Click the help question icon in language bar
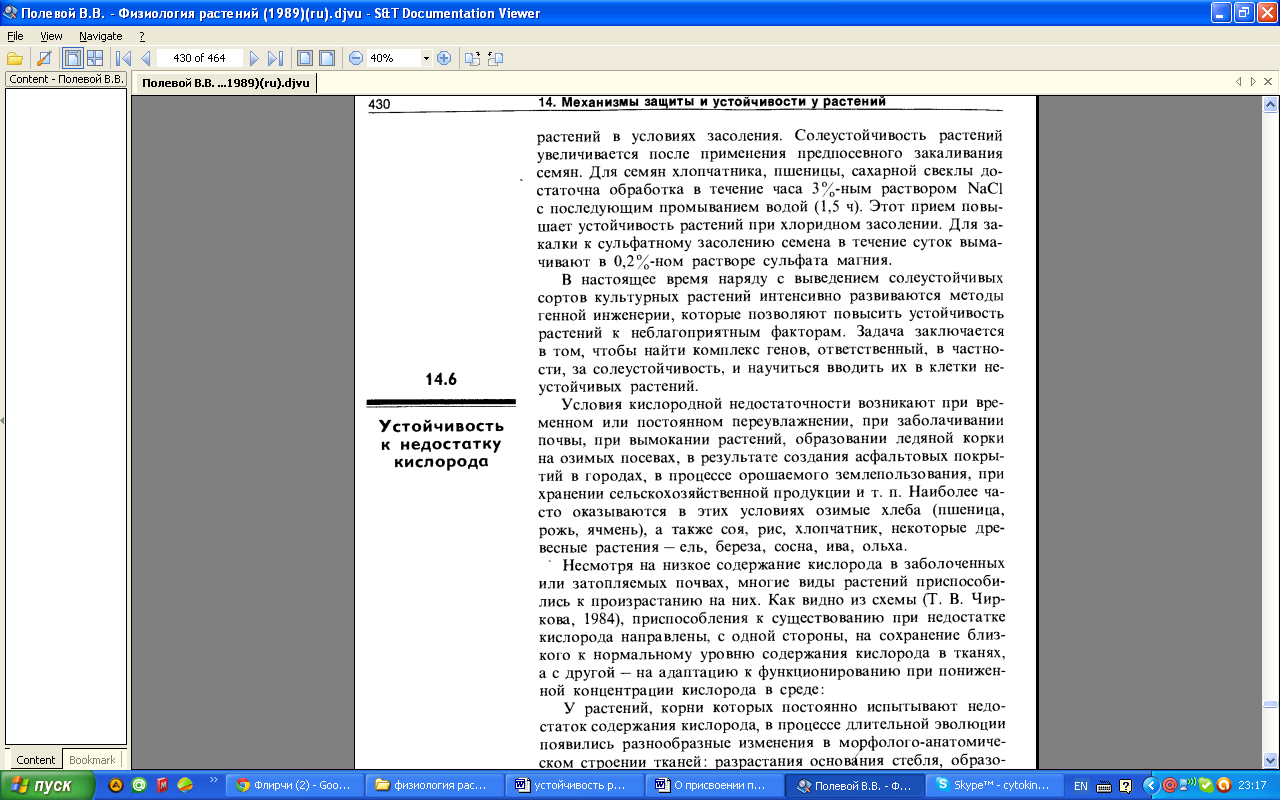 (1125, 786)
